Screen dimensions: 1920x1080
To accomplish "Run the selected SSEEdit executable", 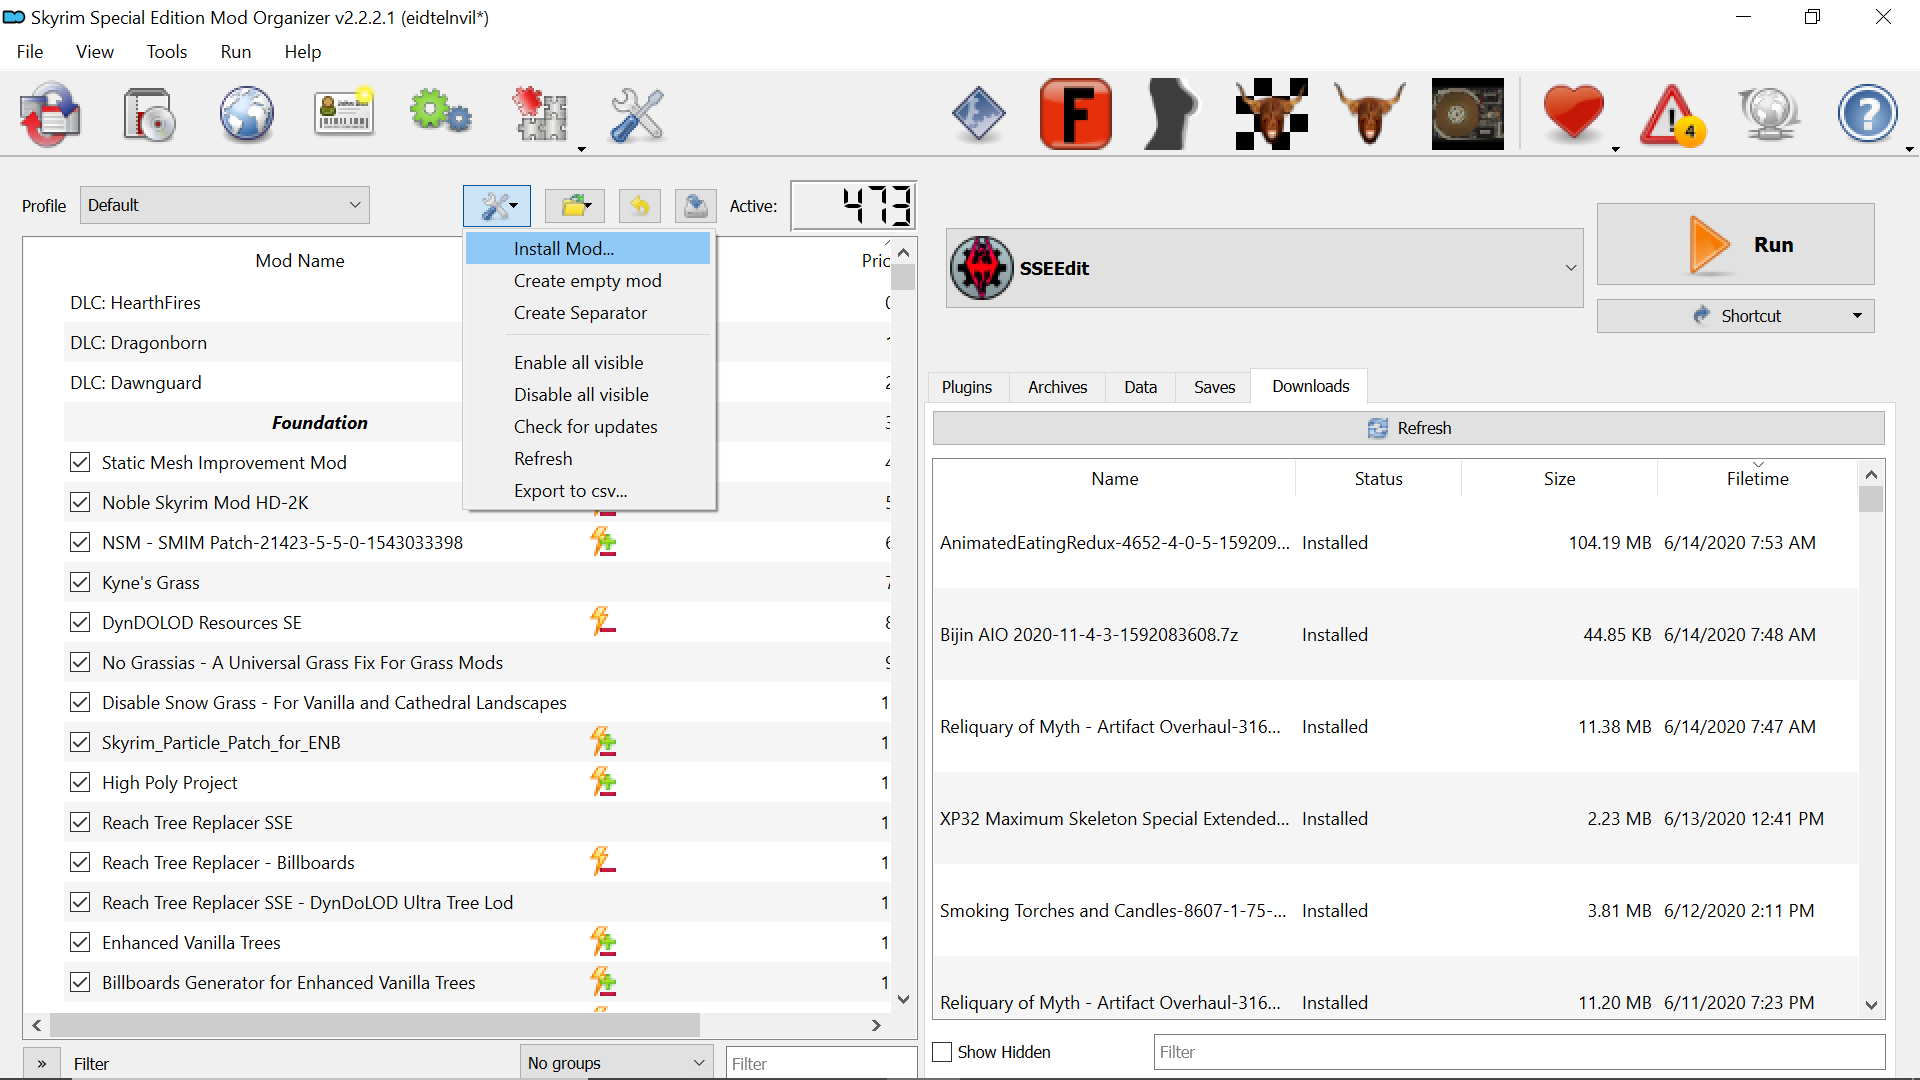I will click(1736, 245).
